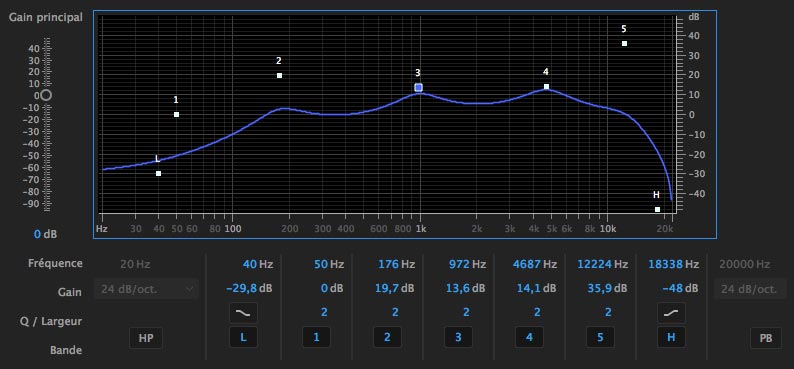Toggle band L on or off
This screenshot has width=794, height=369.
243,337
